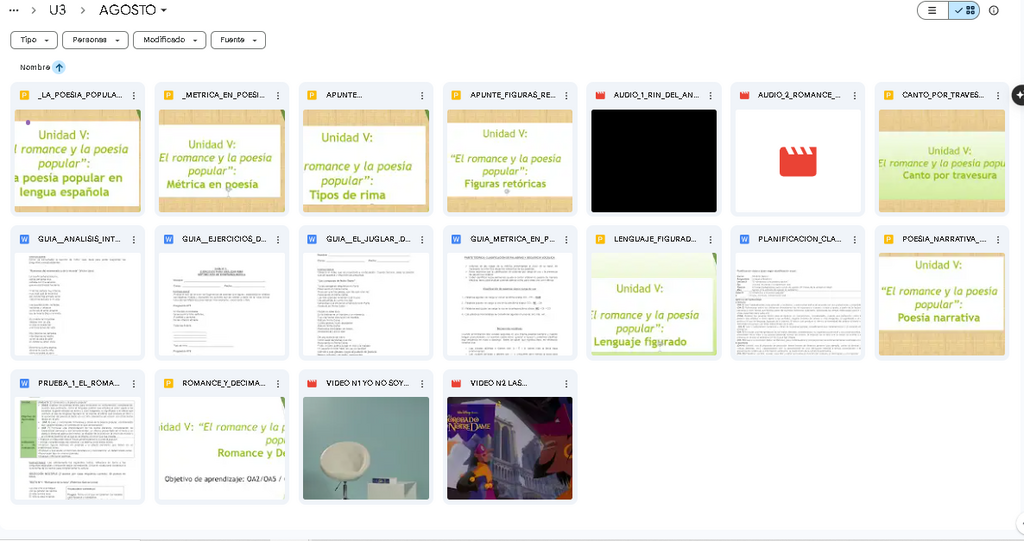Open the PLANIFICACION_CLA document thumbnail
The image size is (1024, 541).
[x=798, y=305]
